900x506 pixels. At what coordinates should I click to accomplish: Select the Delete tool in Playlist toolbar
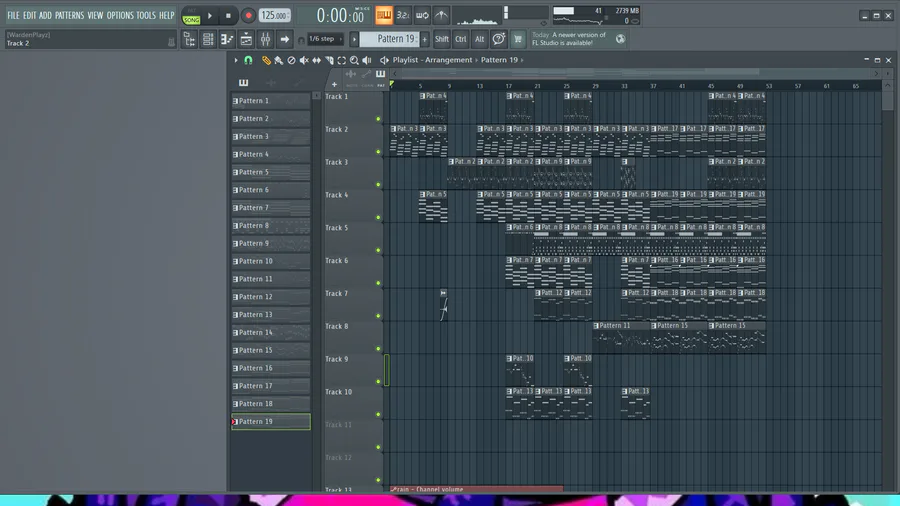[291, 60]
